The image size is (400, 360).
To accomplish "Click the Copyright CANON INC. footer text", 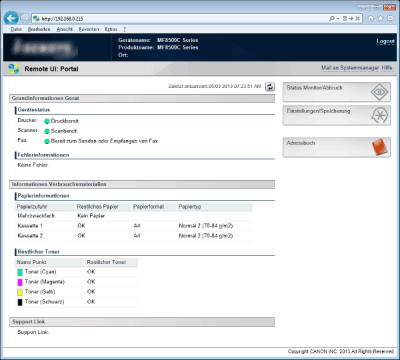I will pos(341,351).
